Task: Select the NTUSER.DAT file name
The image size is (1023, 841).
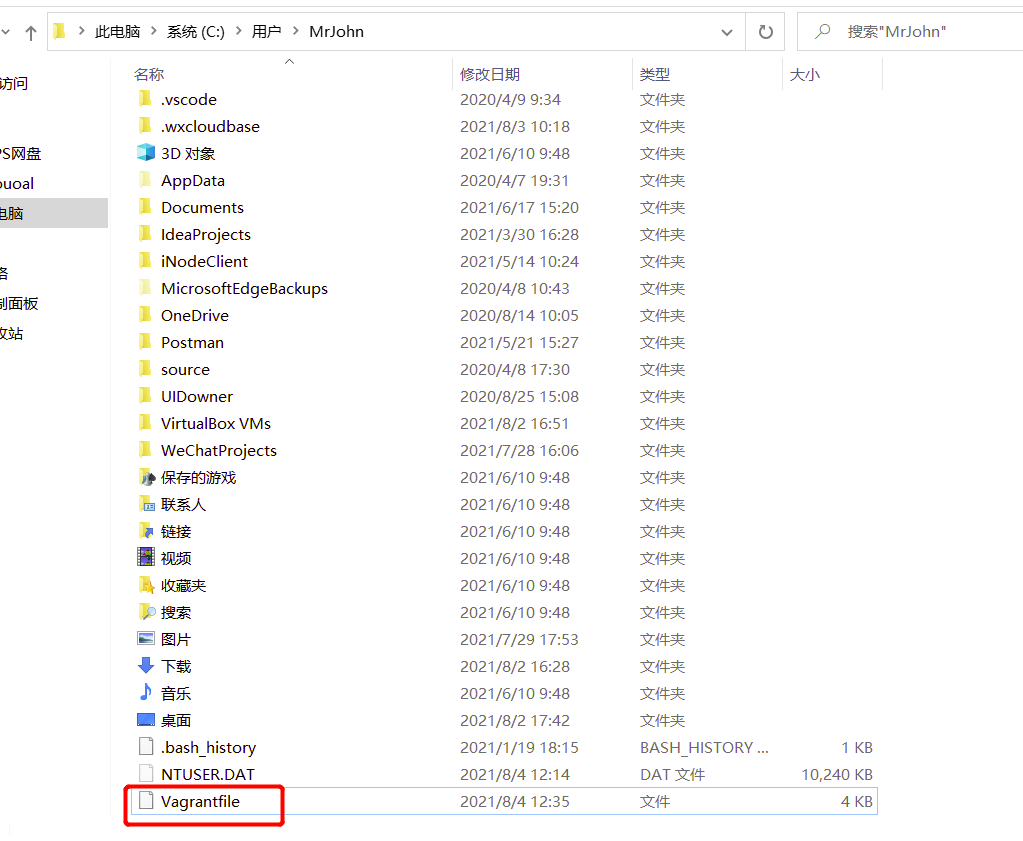Action: tap(207, 774)
